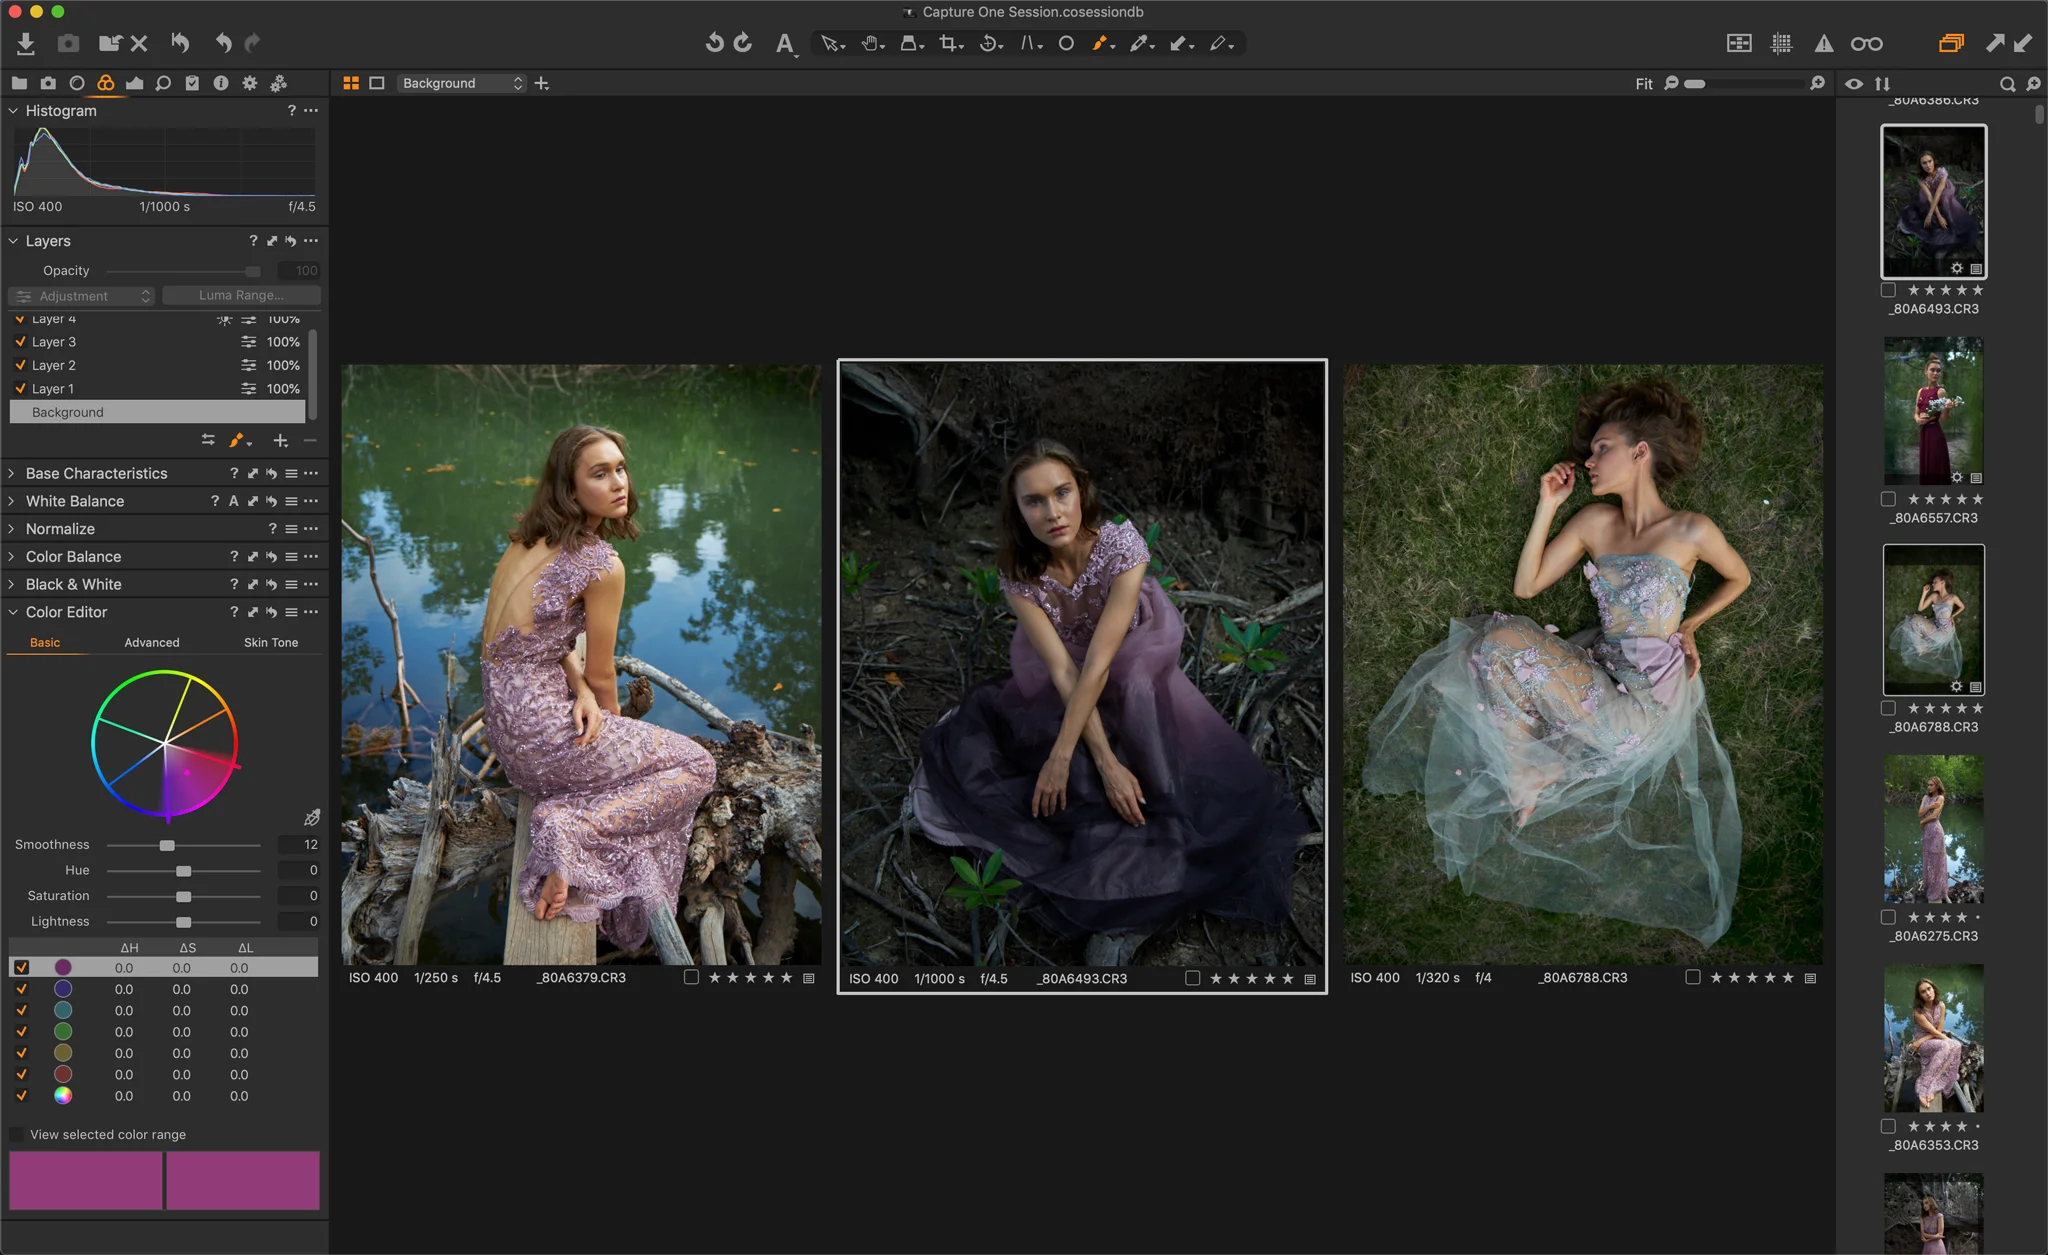
Task: Switch to the Basic color editor tab
Action: [x=45, y=642]
